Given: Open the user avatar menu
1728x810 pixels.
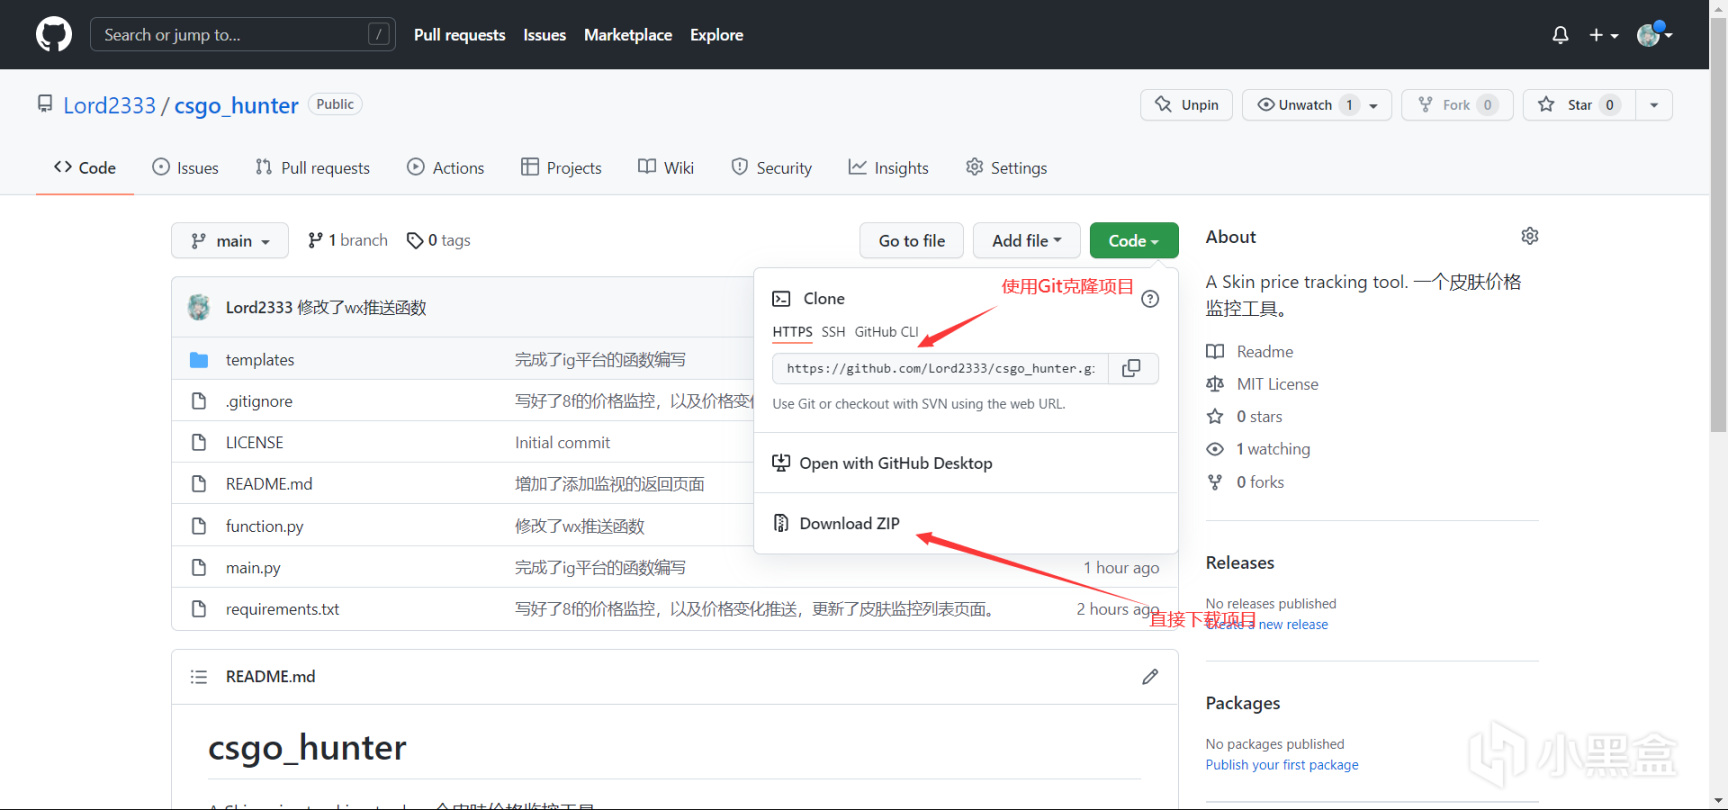Looking at the screenshot, I should click(1654, 35).
